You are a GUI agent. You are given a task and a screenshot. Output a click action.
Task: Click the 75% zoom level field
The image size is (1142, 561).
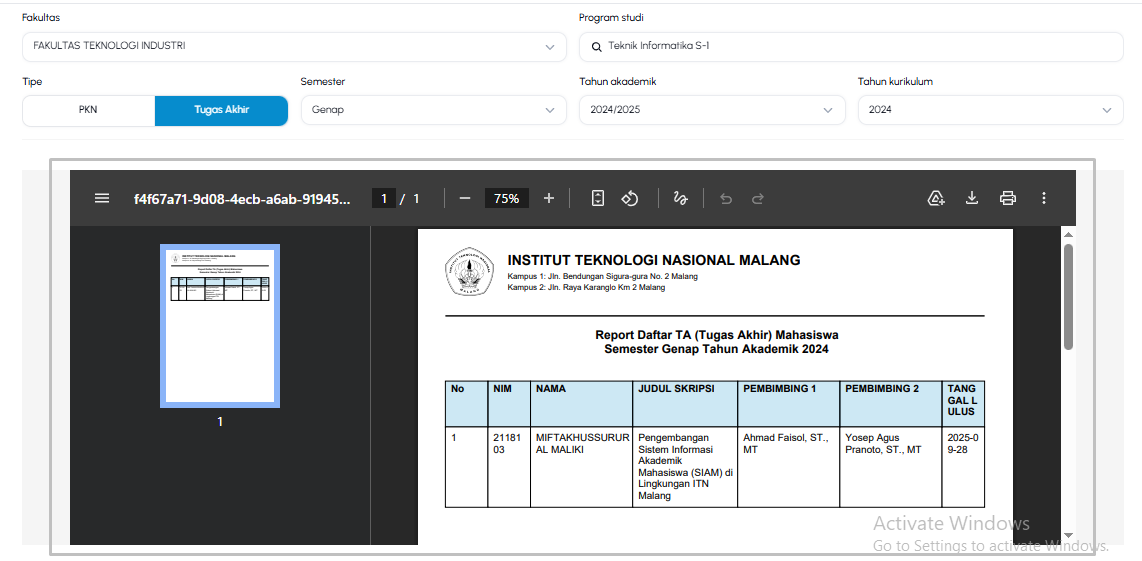(507, 198)
